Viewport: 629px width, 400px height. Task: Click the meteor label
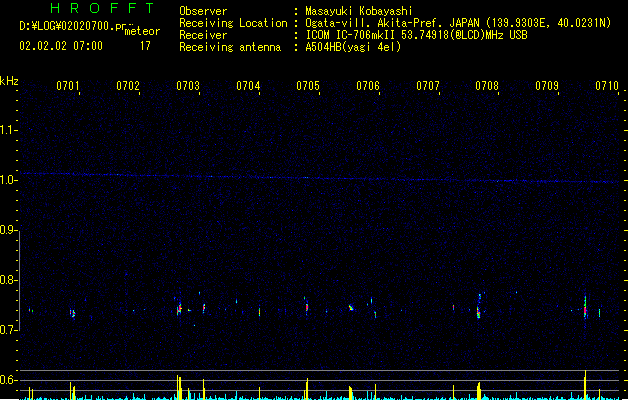142,31
